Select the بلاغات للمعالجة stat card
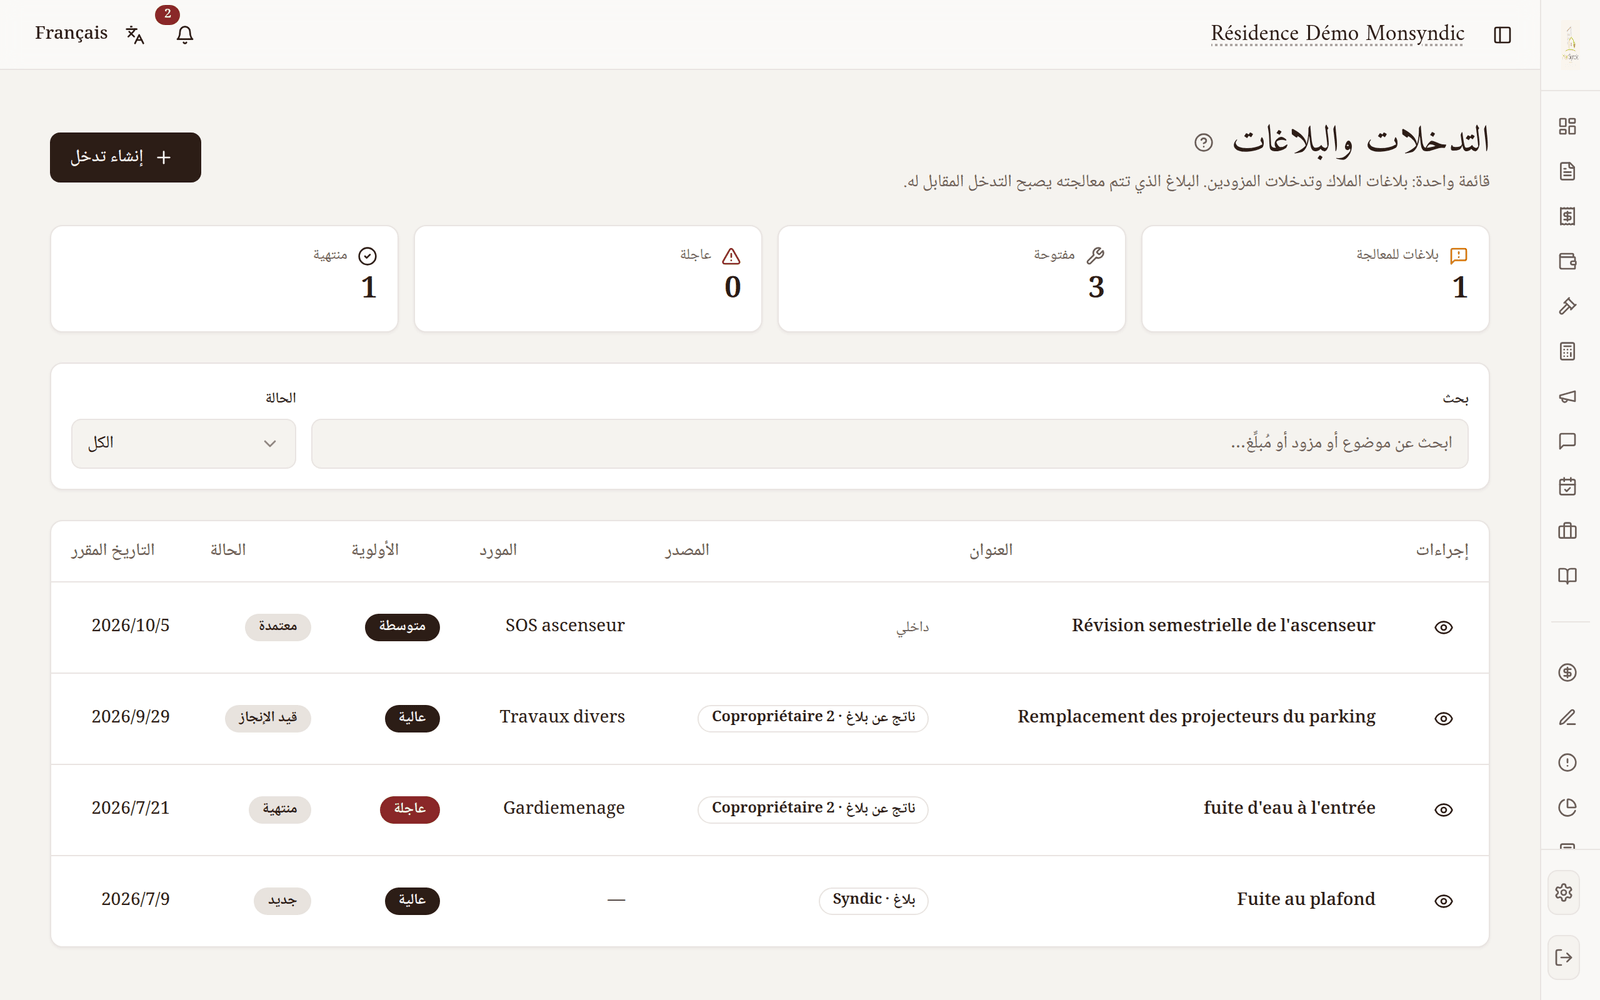Screen dimensions: 1600x1000 pos(1315,278)
